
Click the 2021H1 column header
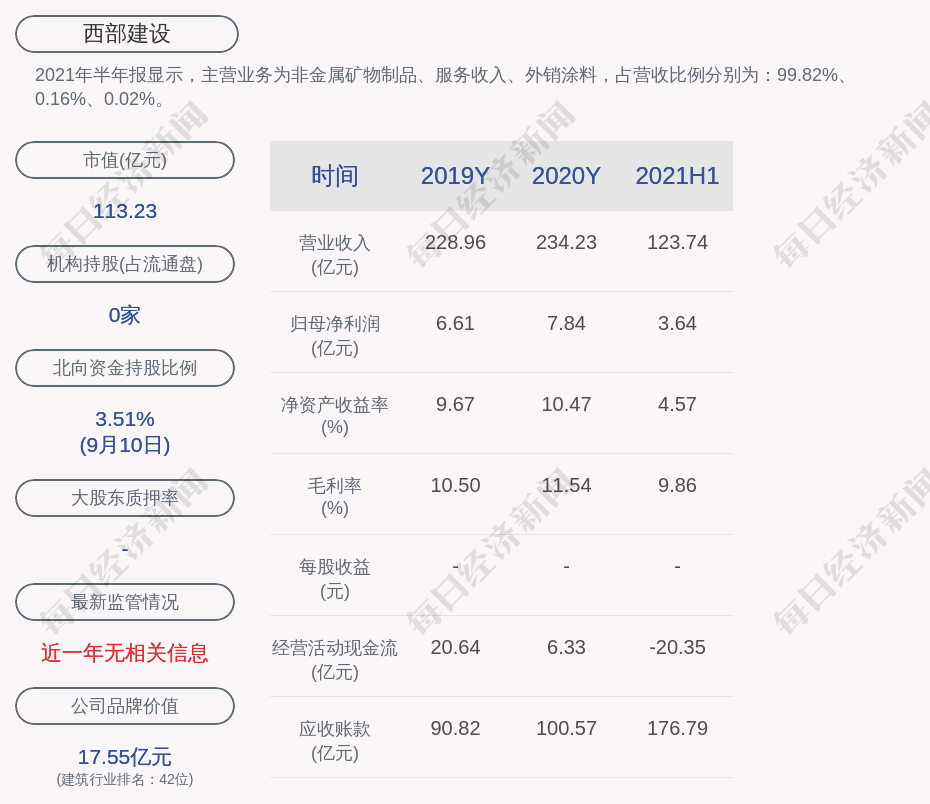pos(677,176)
